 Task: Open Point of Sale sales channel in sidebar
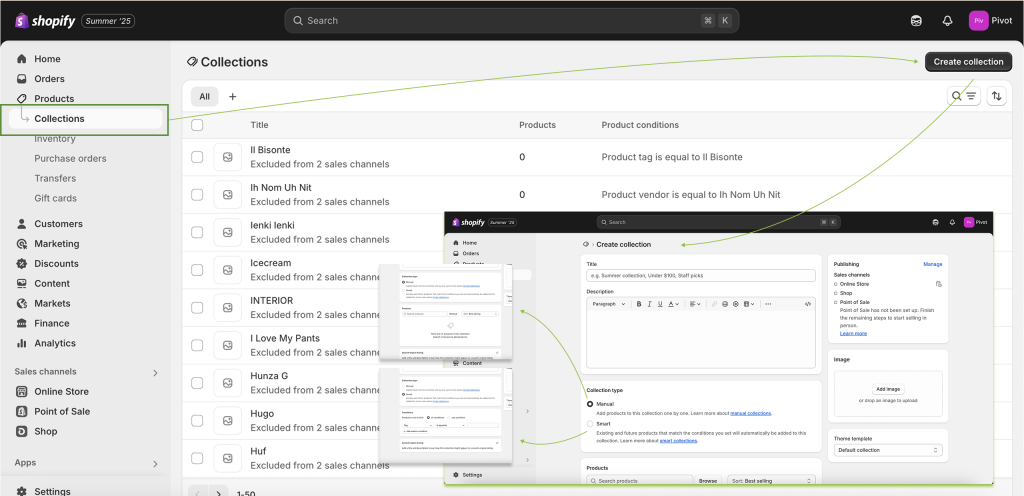click(62, 411)
